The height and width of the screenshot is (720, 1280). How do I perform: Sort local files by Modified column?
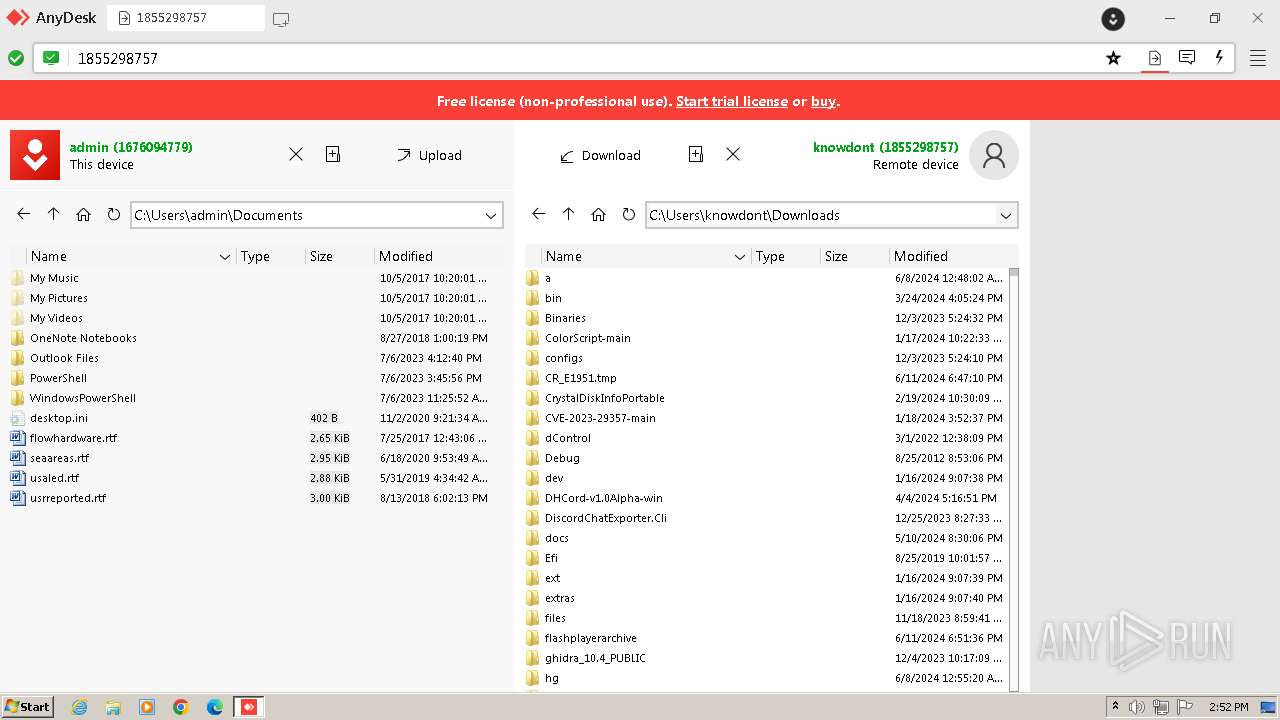point(438,256)
